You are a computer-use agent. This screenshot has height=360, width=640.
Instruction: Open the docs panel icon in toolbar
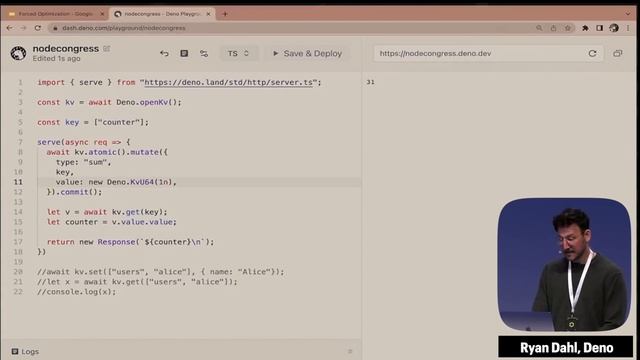(x=184, y=53)
